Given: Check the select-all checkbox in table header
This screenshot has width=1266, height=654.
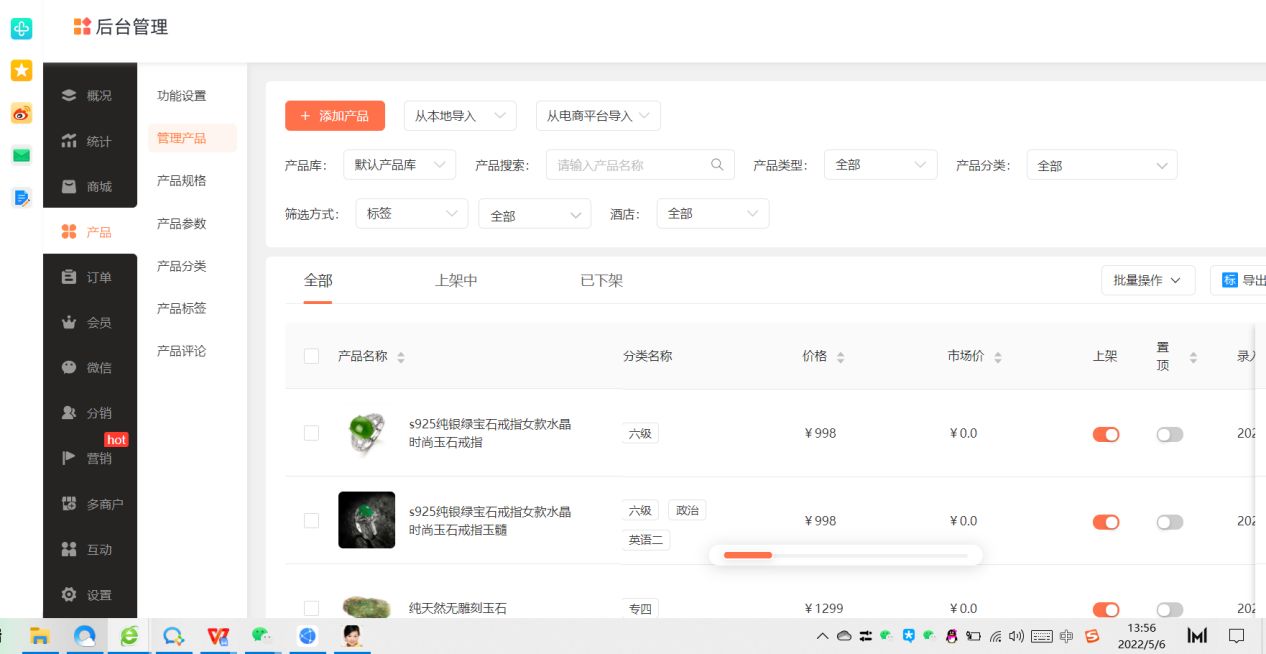Looking at the screenshot, I should point(311,355).
